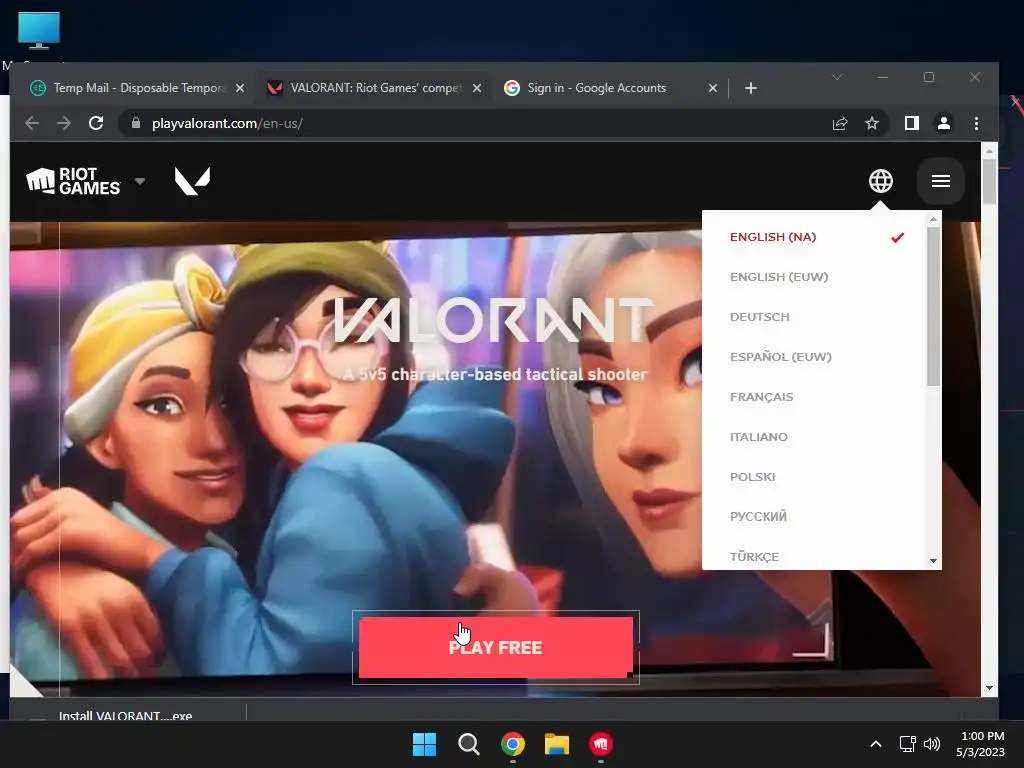Open the hamburger navigation menu
1024x768 pixels.
pos(940,181)
